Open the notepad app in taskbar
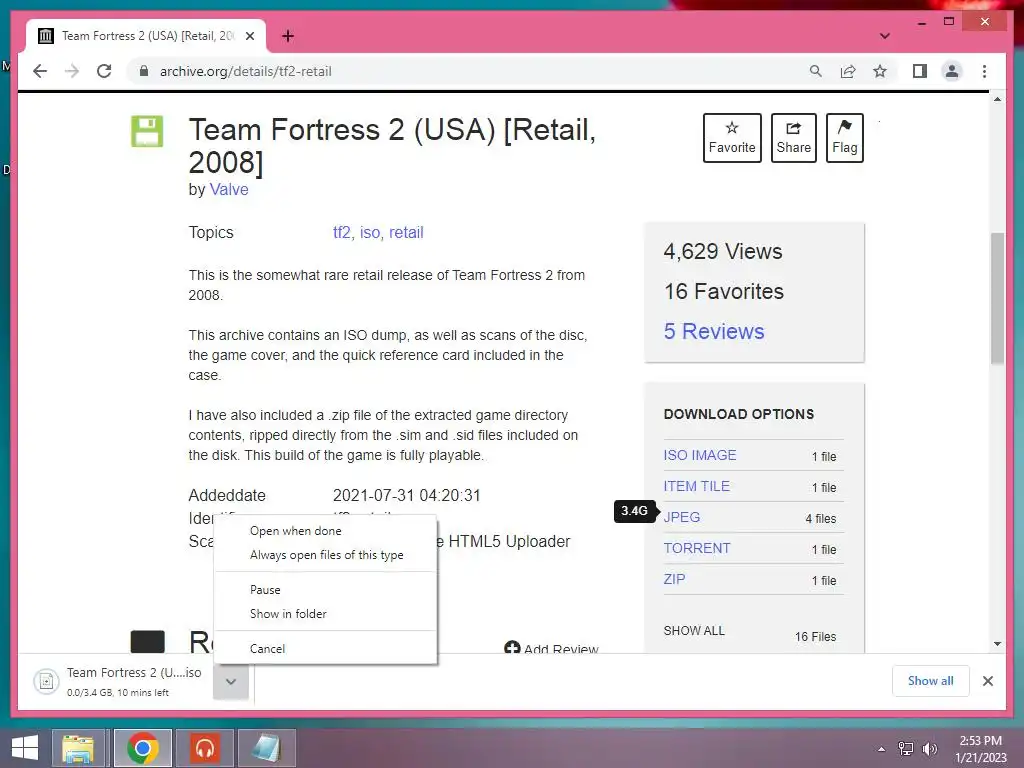 point(266,748)
